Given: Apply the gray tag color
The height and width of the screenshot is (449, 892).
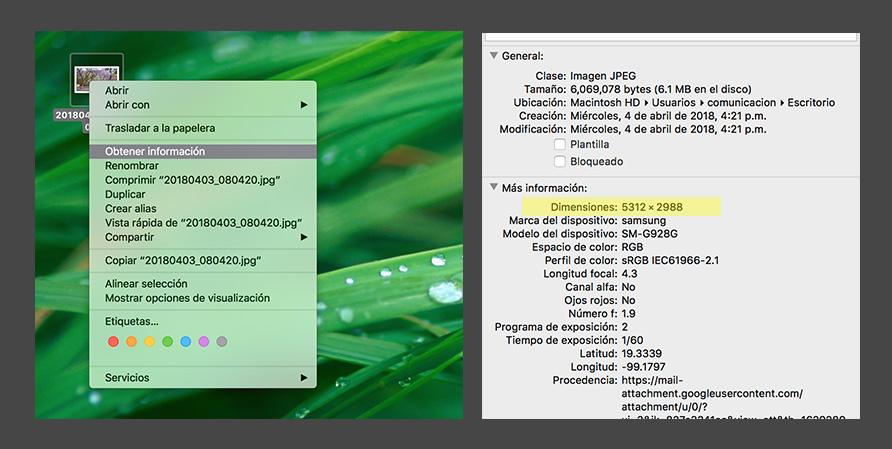Looking at the screenshot, I should 222,341.
